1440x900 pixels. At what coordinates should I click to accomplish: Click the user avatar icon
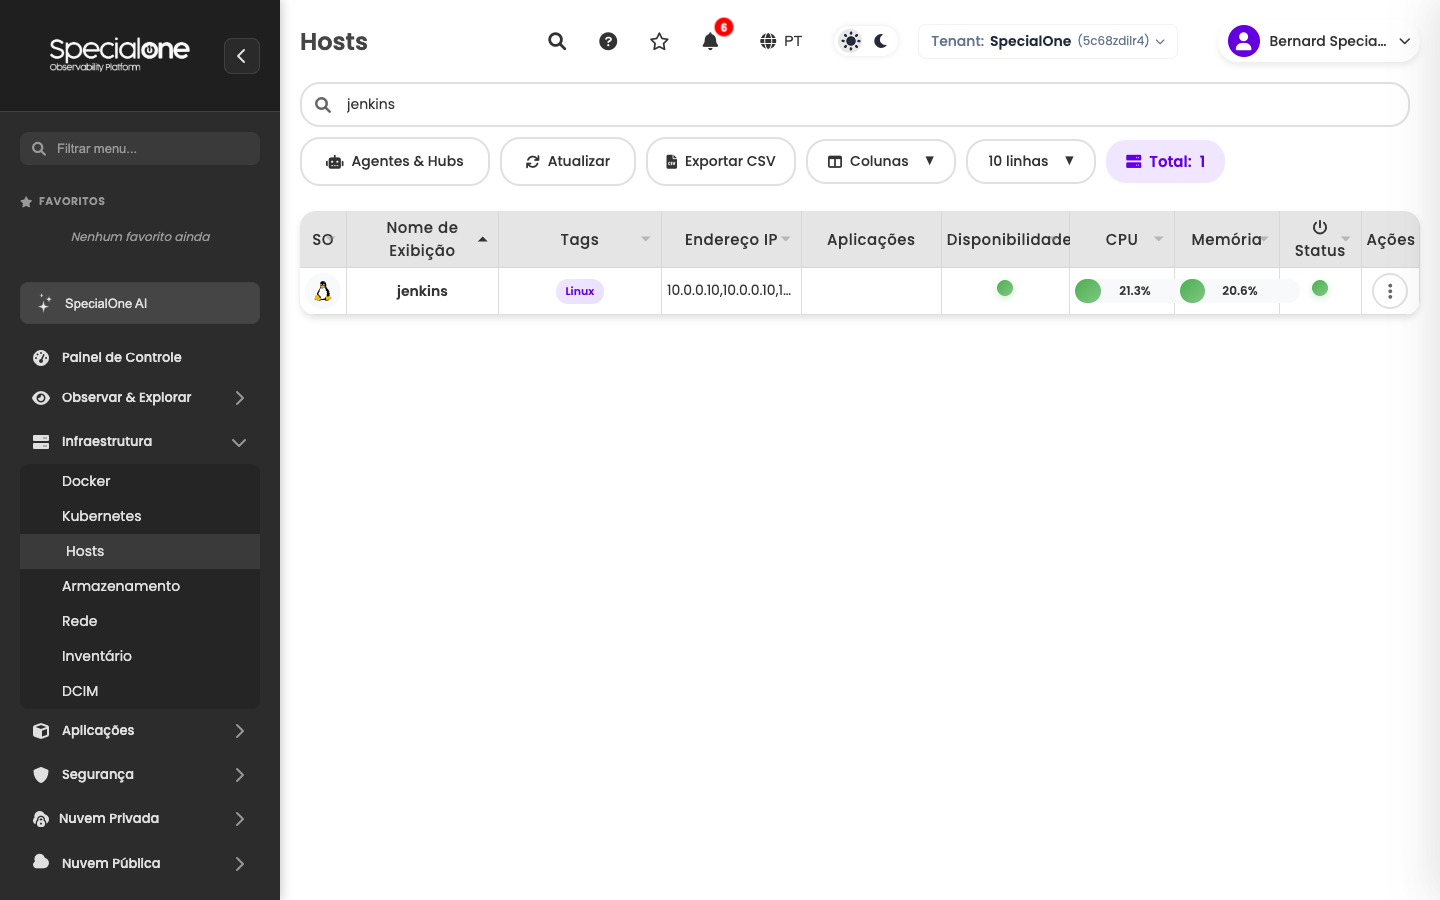(x=1244, y=41)
